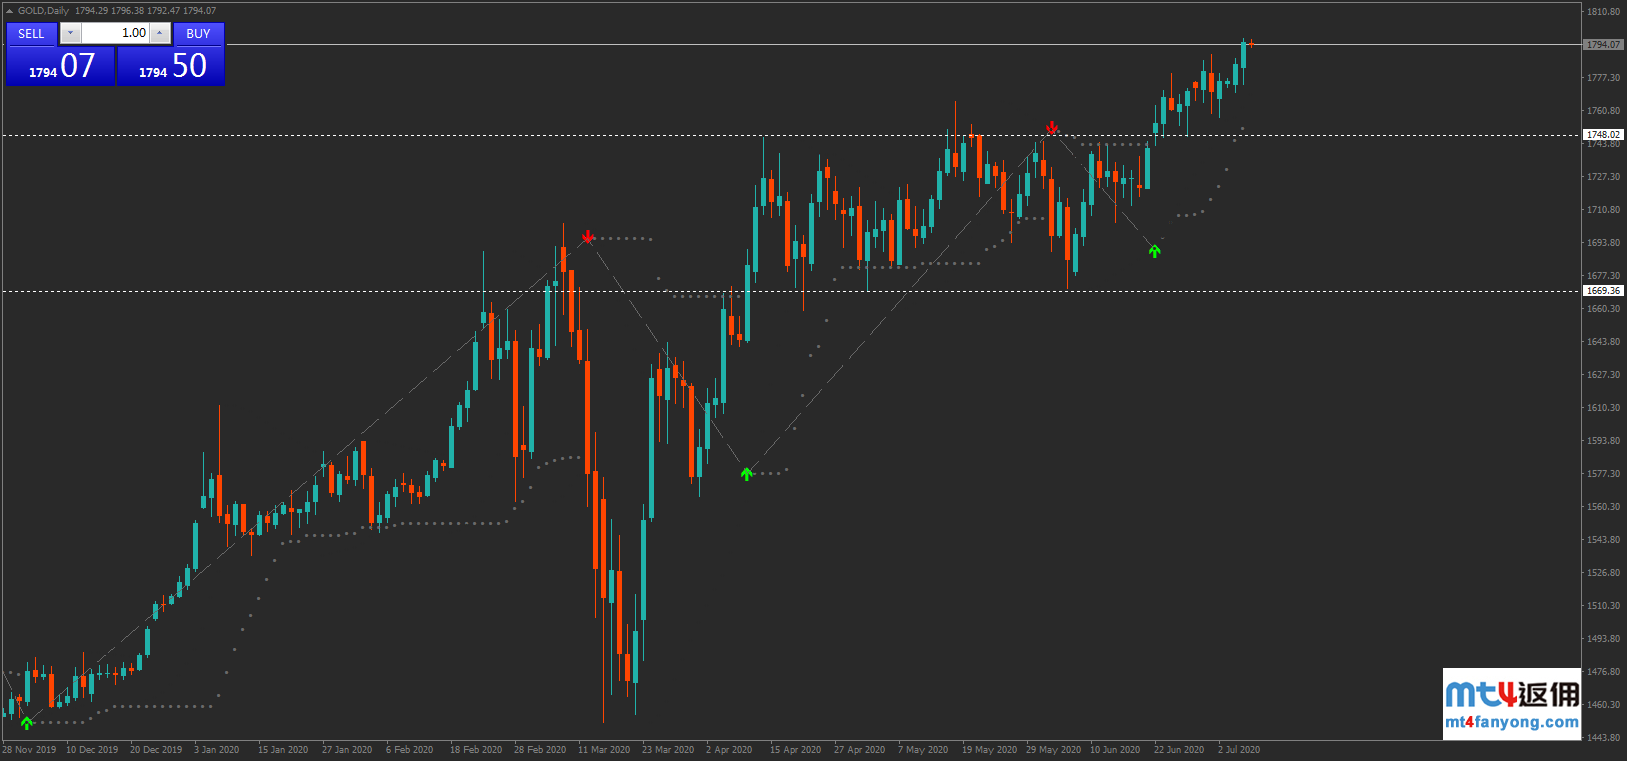The width and height of the screenshot is (1627, 761).
Task: Click the current price tag 1794.07 on the axis
Action: (1602, 45)
